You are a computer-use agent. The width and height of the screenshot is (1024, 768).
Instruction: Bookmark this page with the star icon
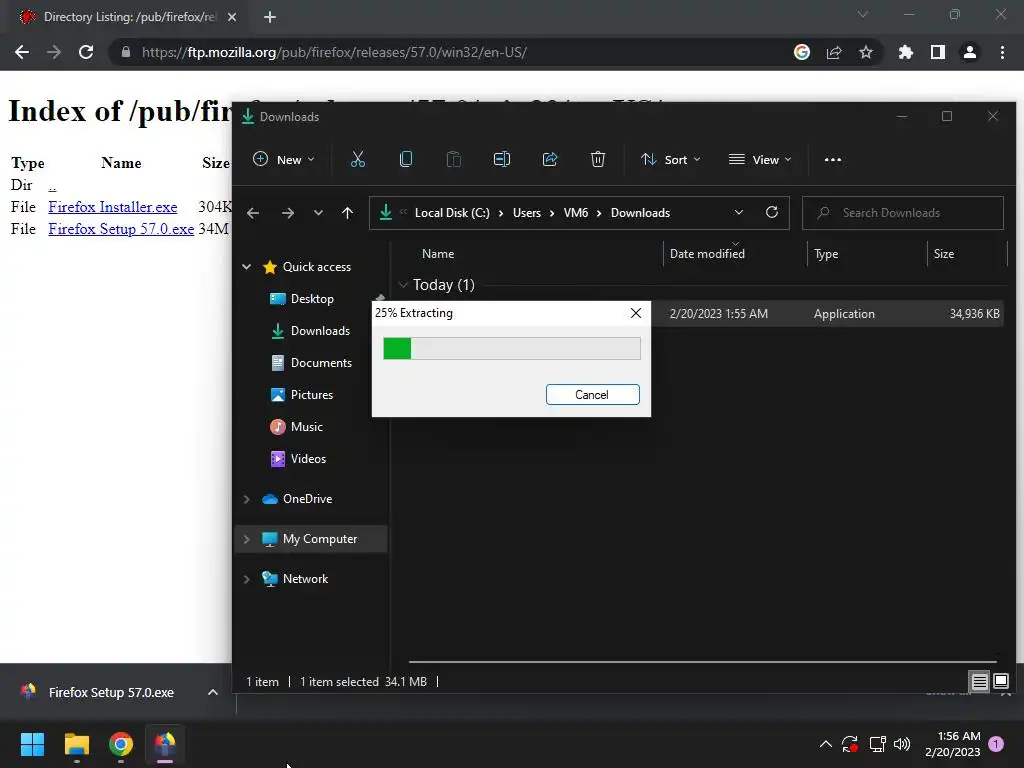(x=865, y=52)
